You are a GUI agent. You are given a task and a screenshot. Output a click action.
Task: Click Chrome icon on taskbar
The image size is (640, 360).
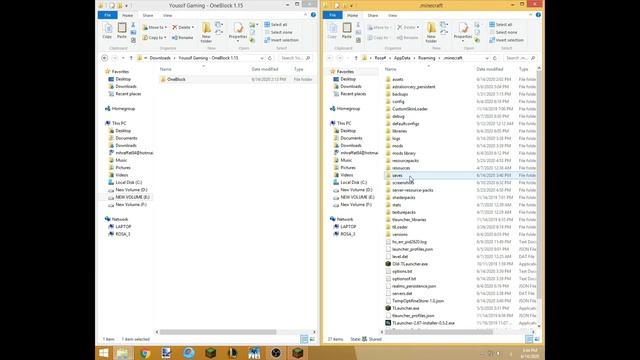pyautogui.click(x=144, y=353)
